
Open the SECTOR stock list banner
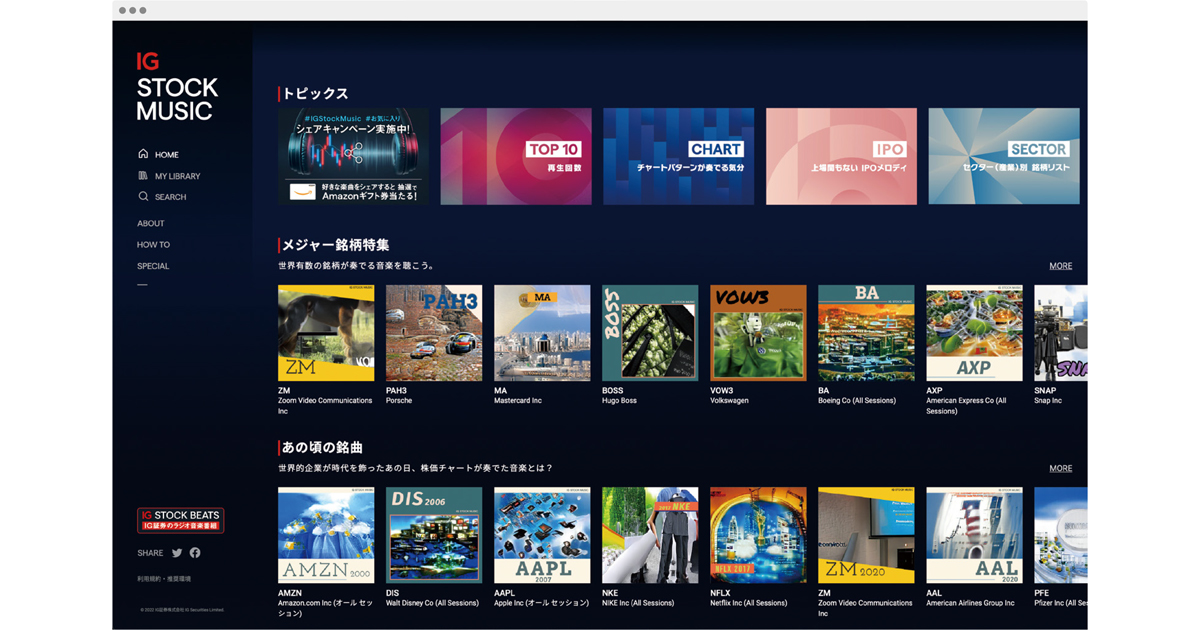point(1004,156)
